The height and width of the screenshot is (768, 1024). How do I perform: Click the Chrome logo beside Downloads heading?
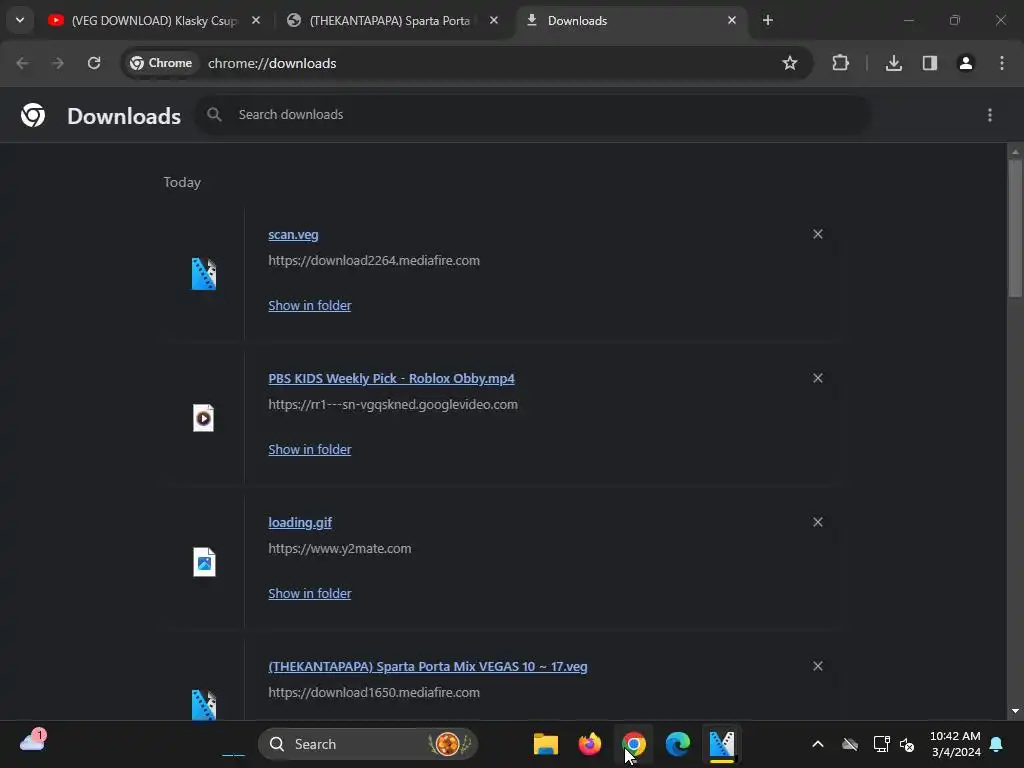pyautogui.click(x=33, y=115)
